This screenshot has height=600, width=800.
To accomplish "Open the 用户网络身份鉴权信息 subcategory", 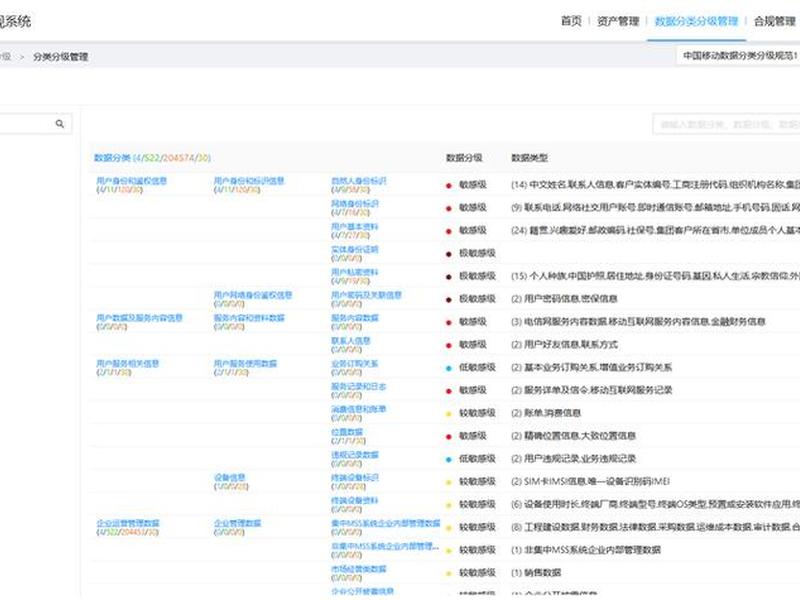I will pos(253,295).
